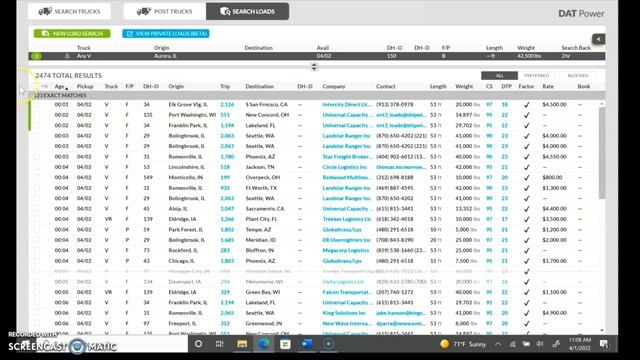
Task: Tick checkbox for Lincolnshire, IL row
Action: pos(37,167)
